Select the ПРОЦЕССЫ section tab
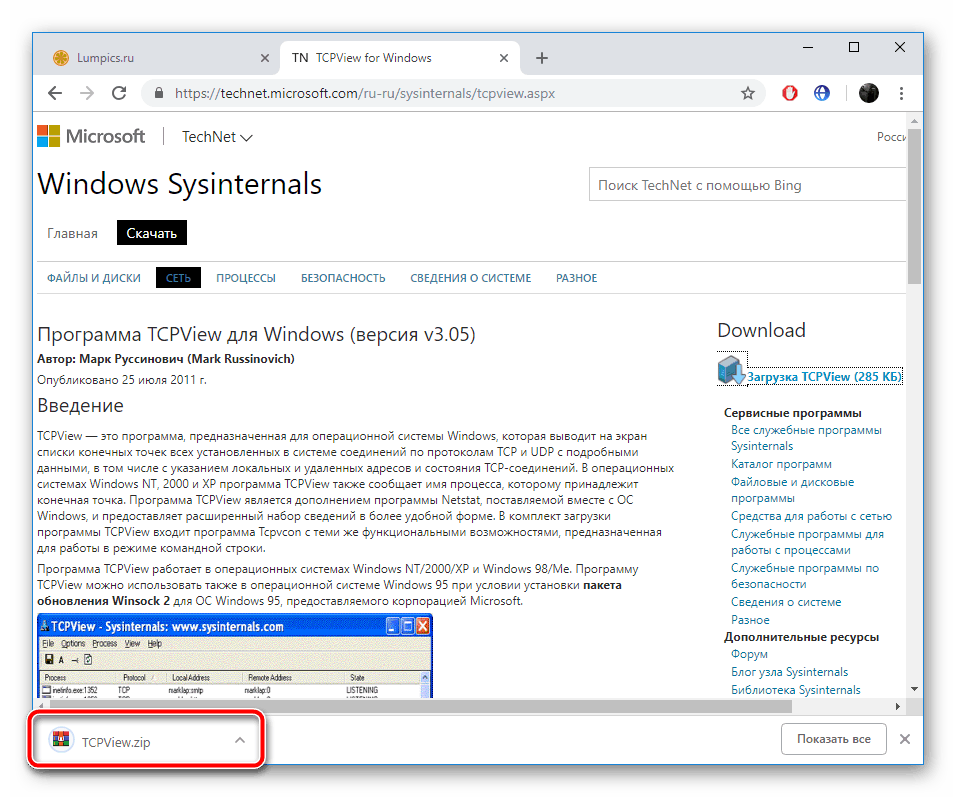Screen dimensions: 956x797 click(x=245, y=277)
